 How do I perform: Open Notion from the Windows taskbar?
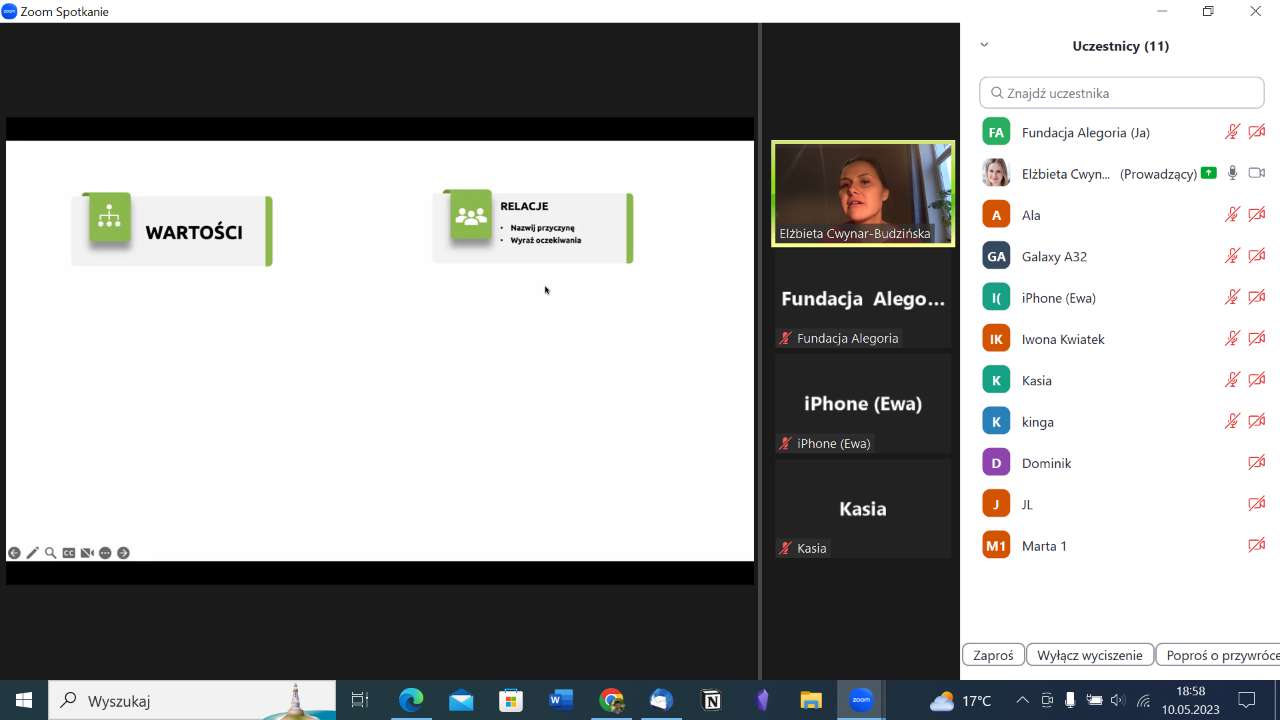point(712,701)
